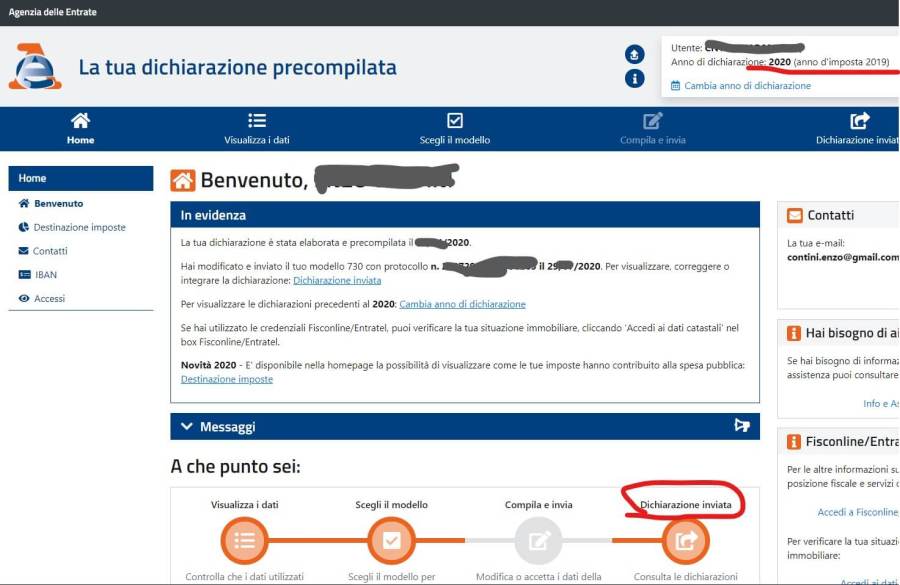The width and height of the screenshot is (900, 585).
Task: Open Dichiarazione inviata in top navbar
Action: click(x=858, y=129)
